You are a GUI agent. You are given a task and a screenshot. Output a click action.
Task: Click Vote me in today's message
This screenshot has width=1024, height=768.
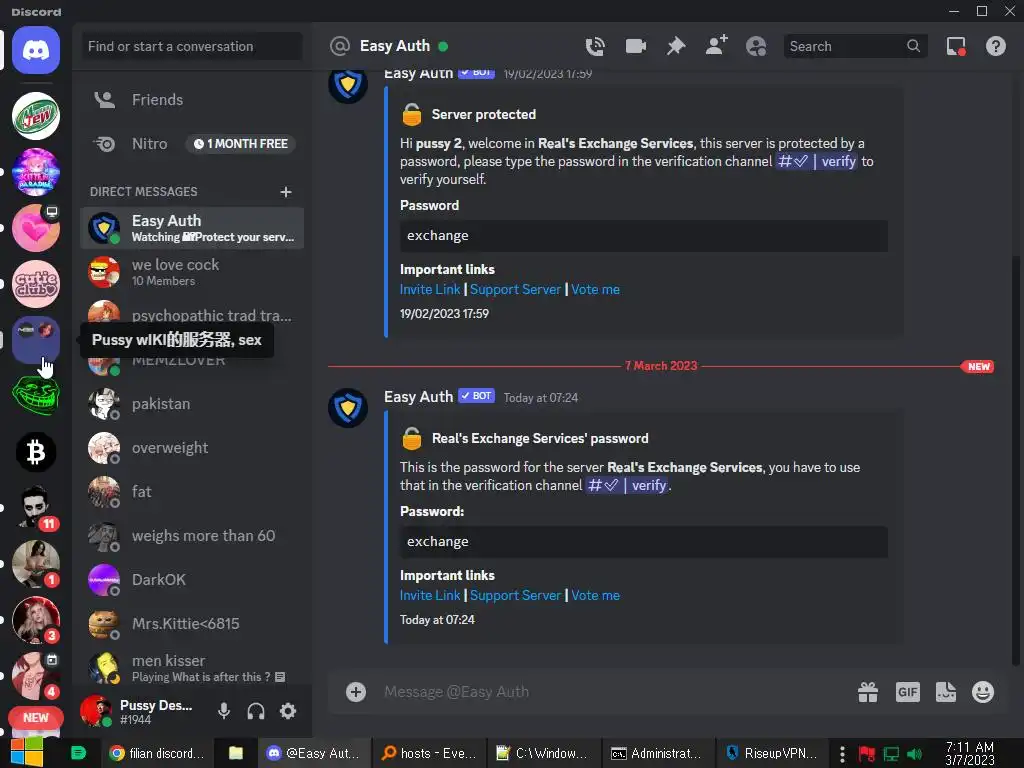tap(596, 596)
